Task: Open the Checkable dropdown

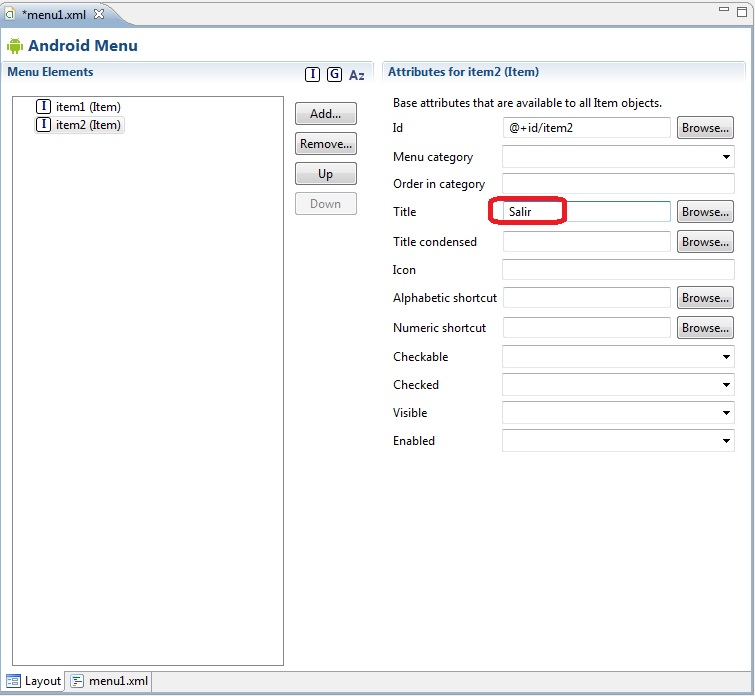Action: (x=618, y=356)
